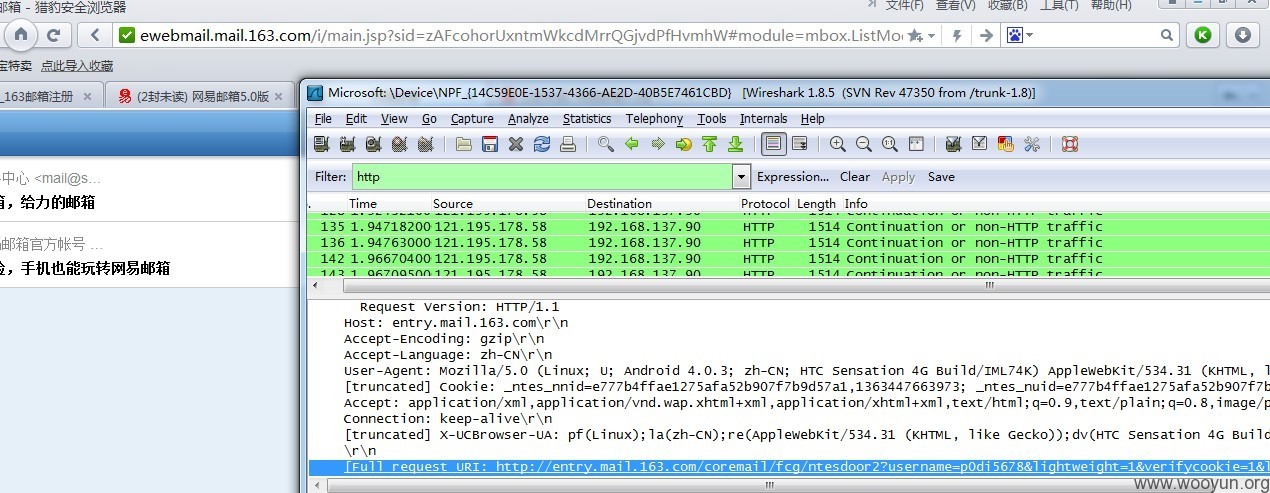The width and height of the screenshot is (1270, 493).
Task: Open Wireshark File menu
Action: pos(323,118)
